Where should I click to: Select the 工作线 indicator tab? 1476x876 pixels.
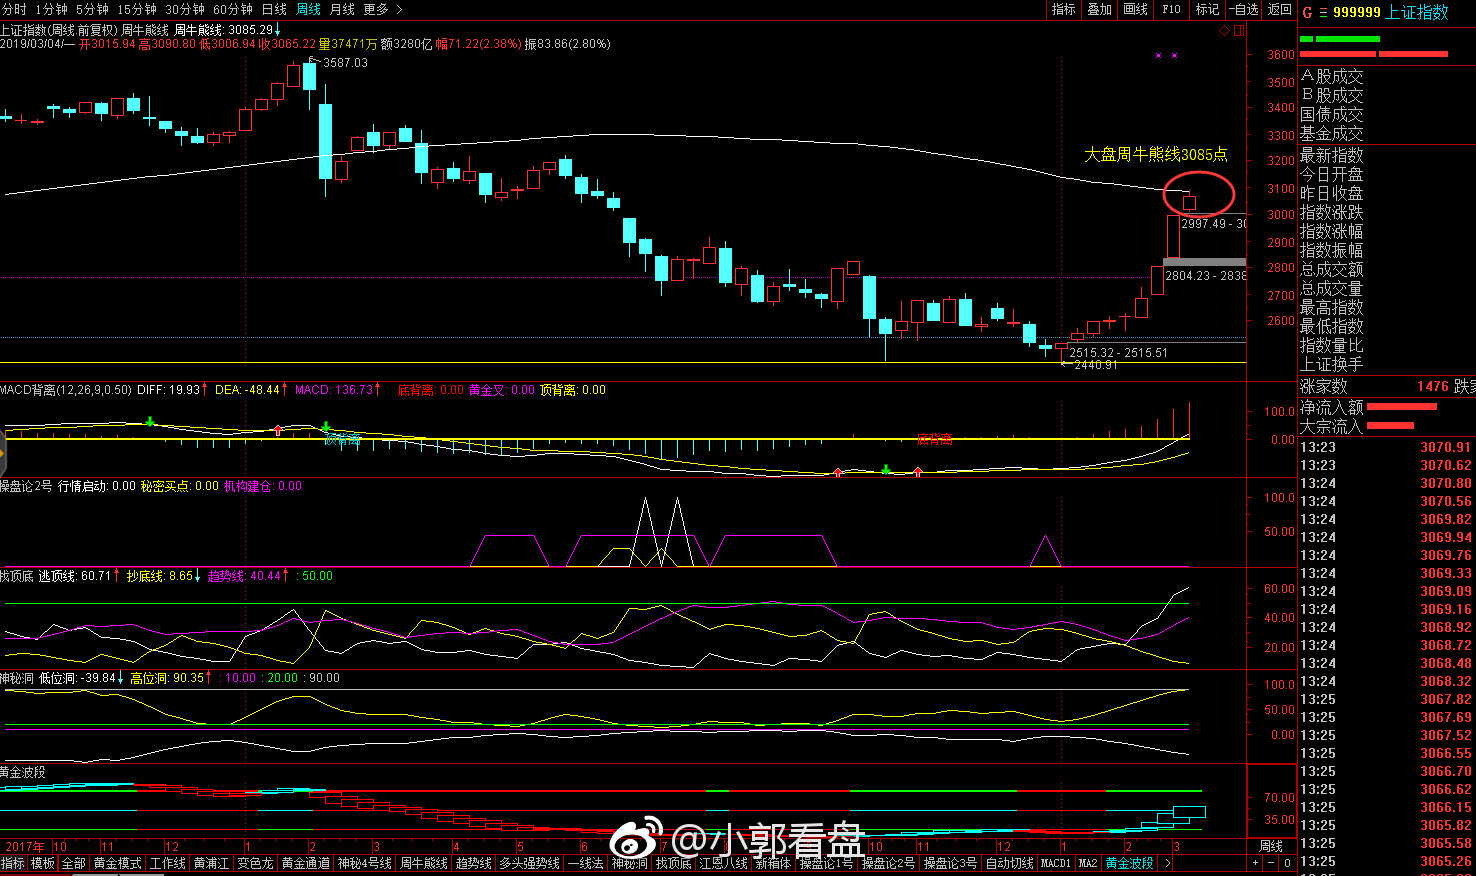pos(168,863)
